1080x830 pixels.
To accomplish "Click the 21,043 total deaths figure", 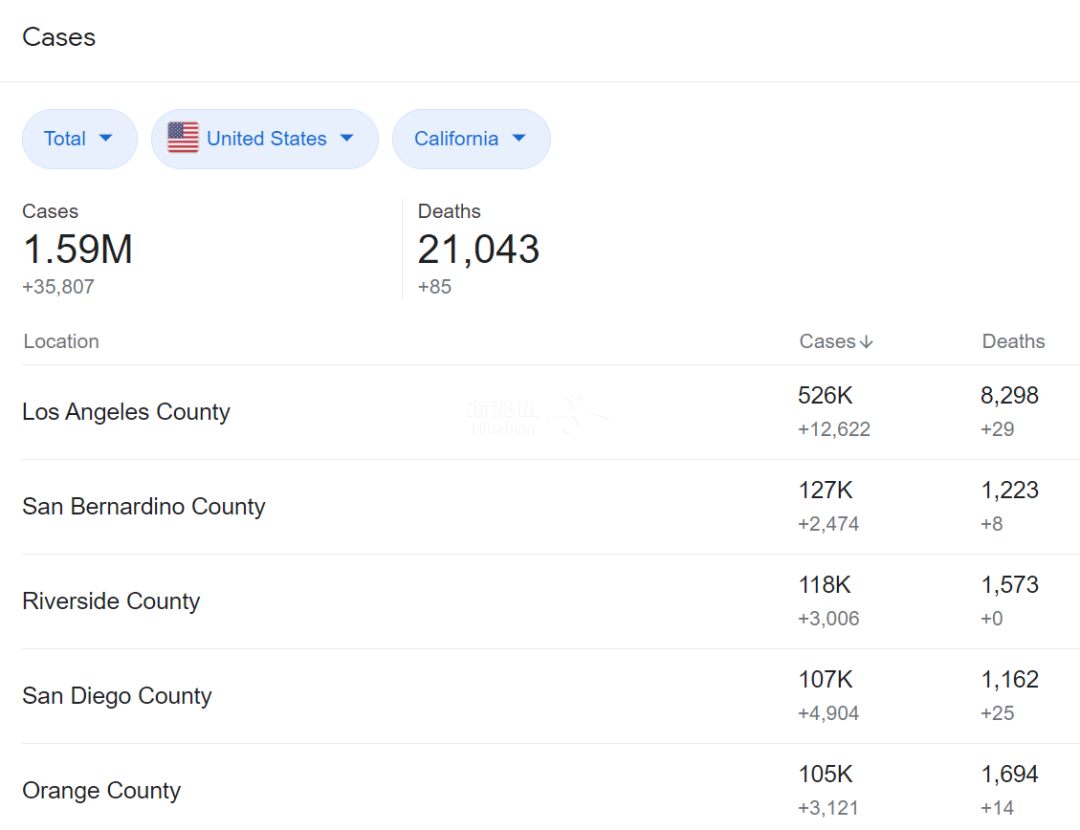I will 478,250.
